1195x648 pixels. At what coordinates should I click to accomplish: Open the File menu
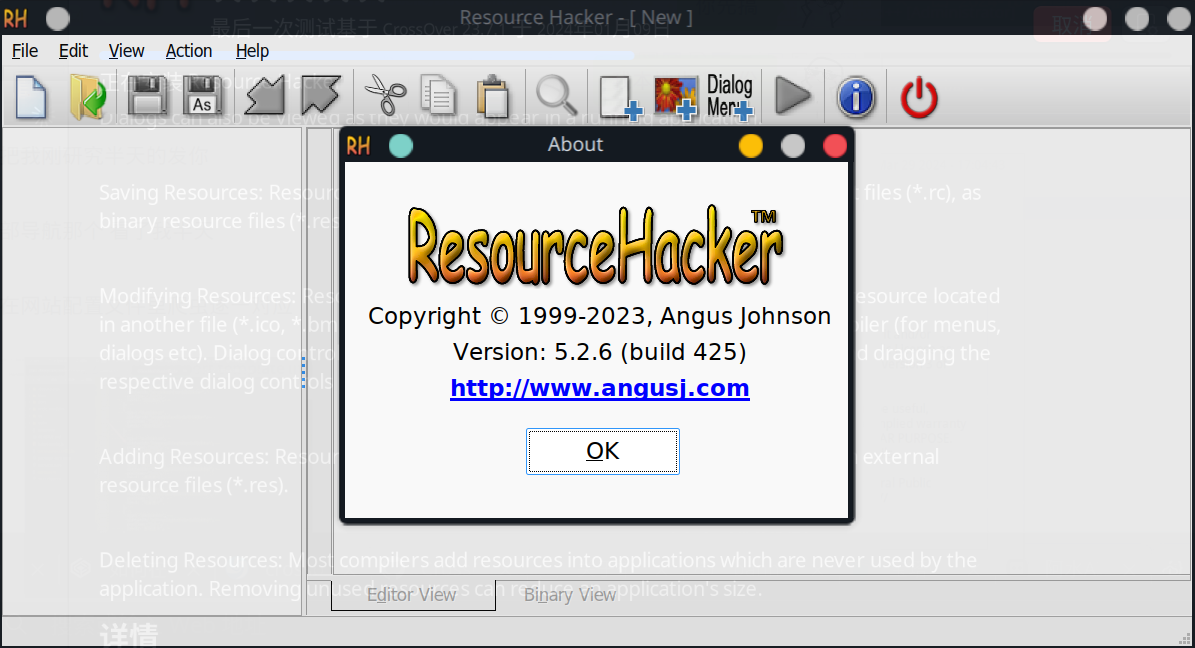tap(24, 51)
